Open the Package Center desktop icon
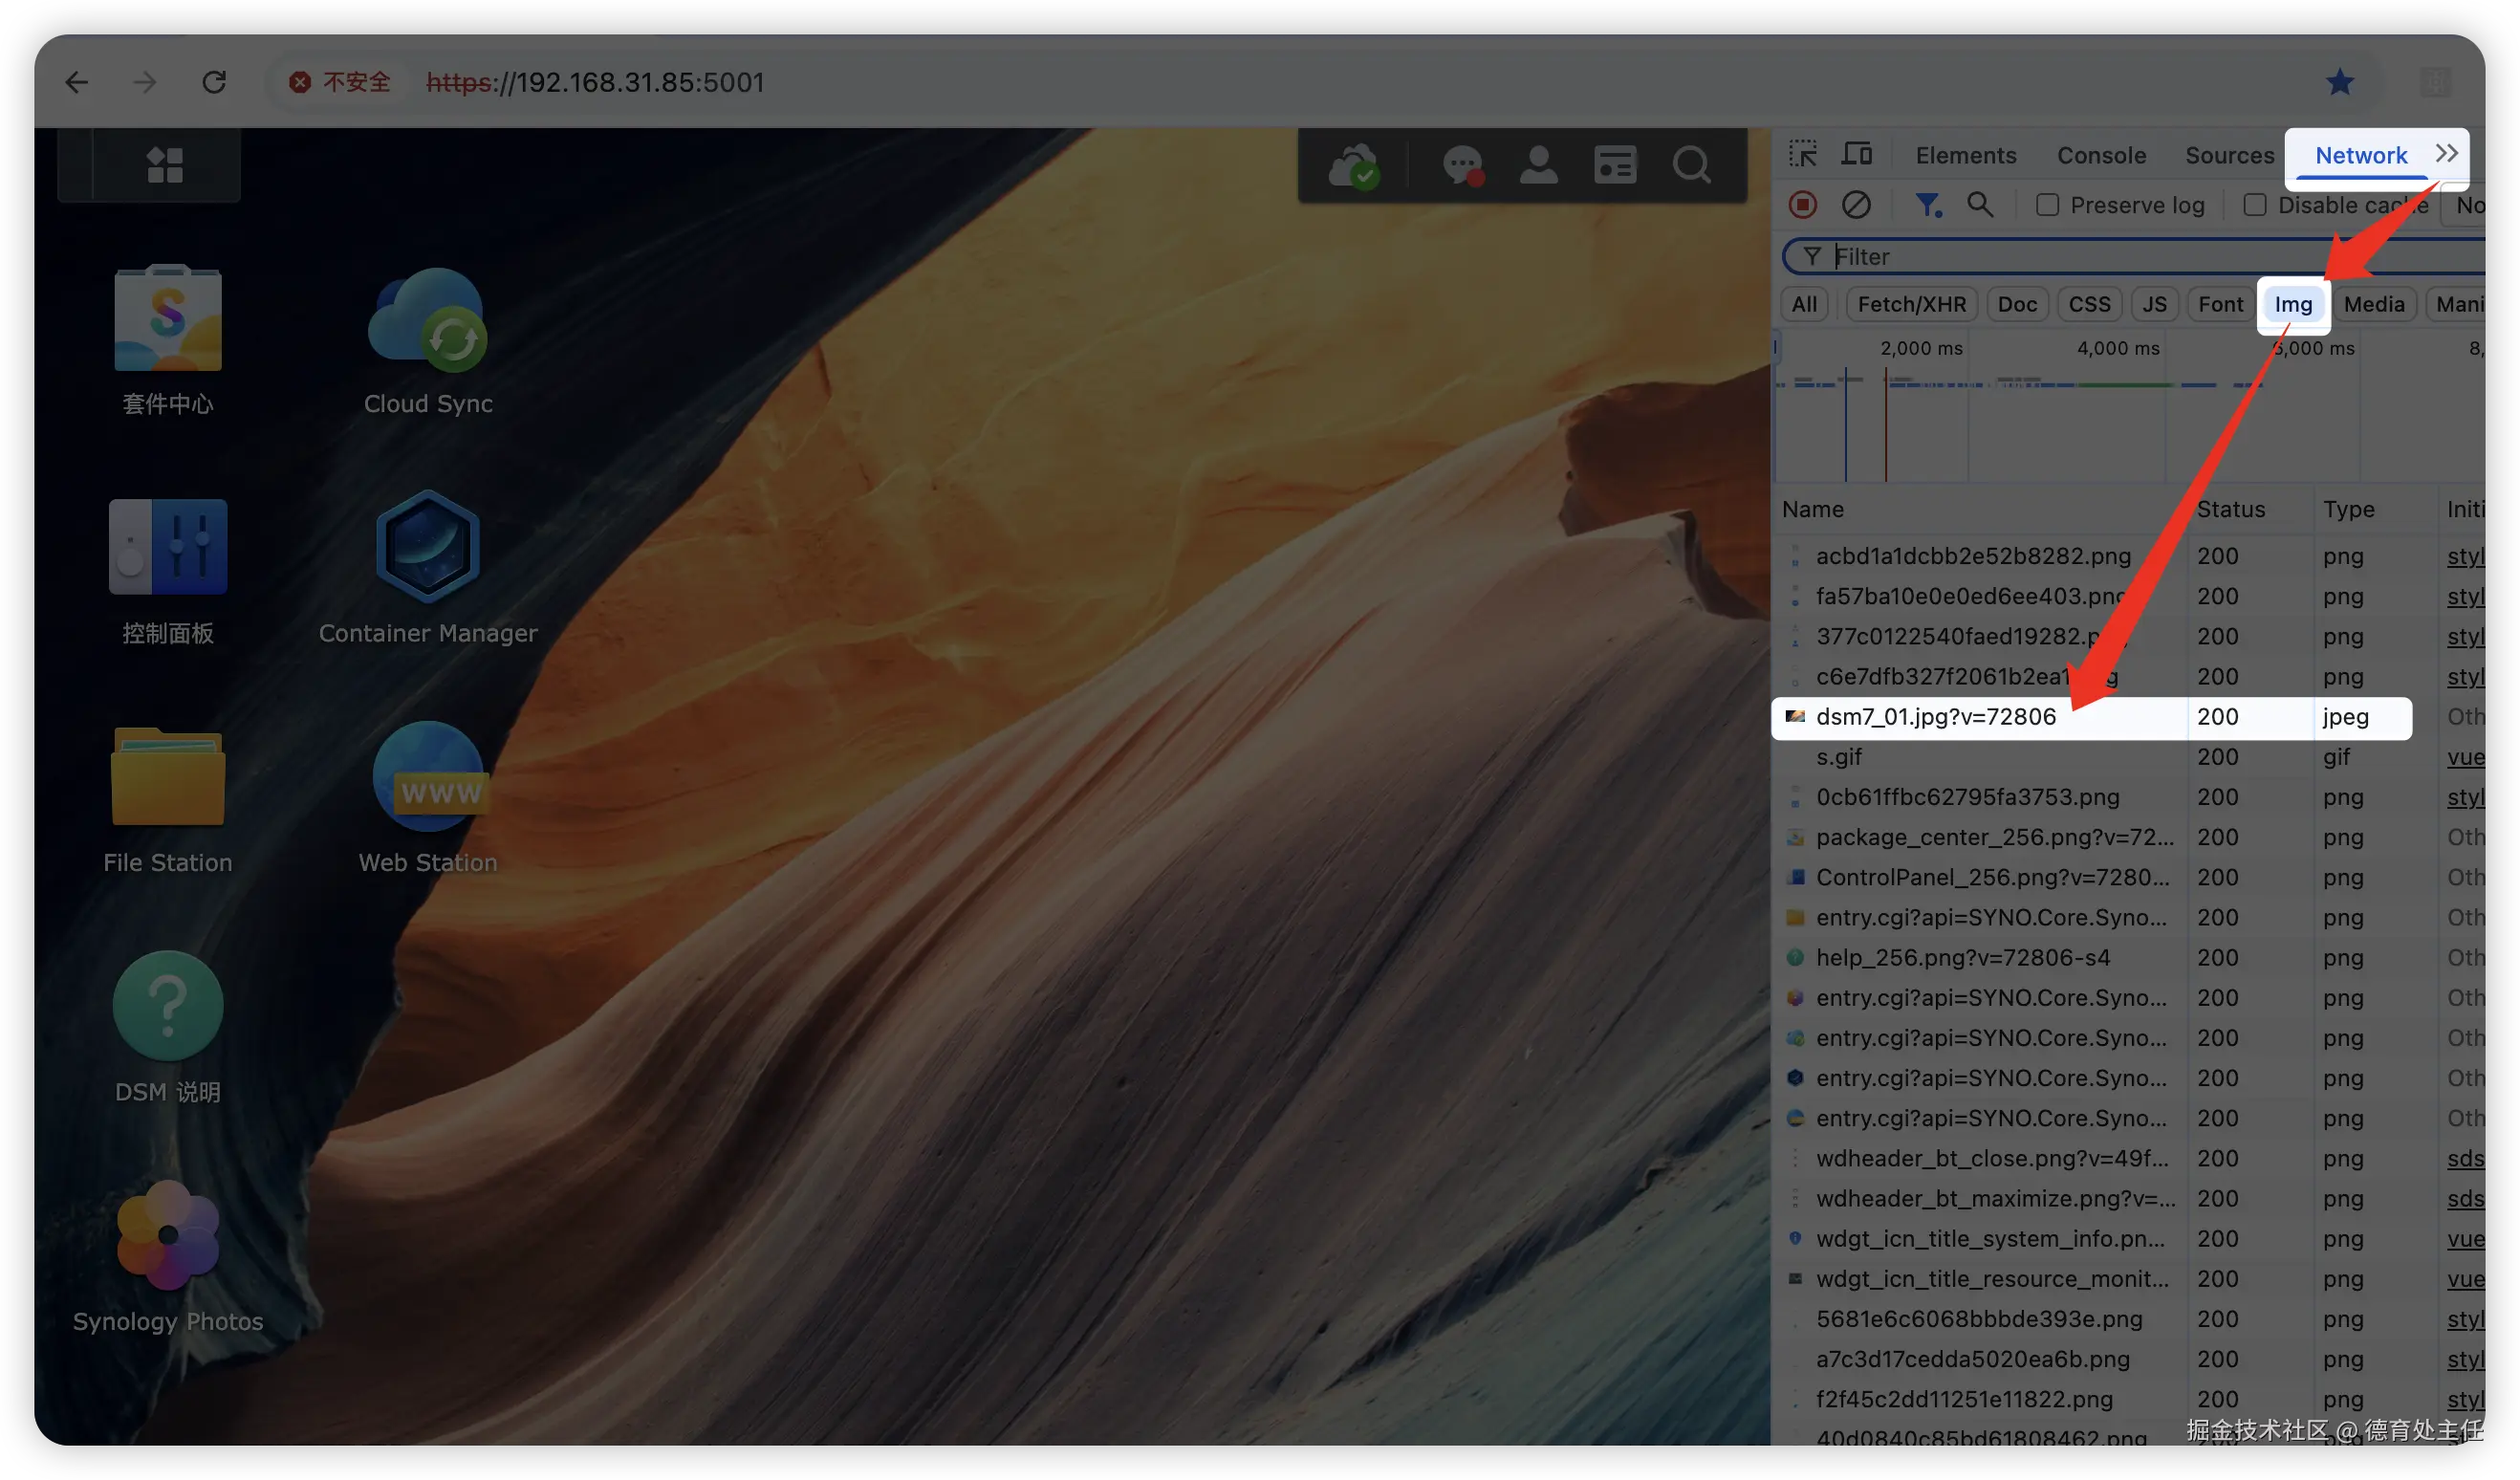This screenshot has height=1480, width=2520. coord(168,320)
